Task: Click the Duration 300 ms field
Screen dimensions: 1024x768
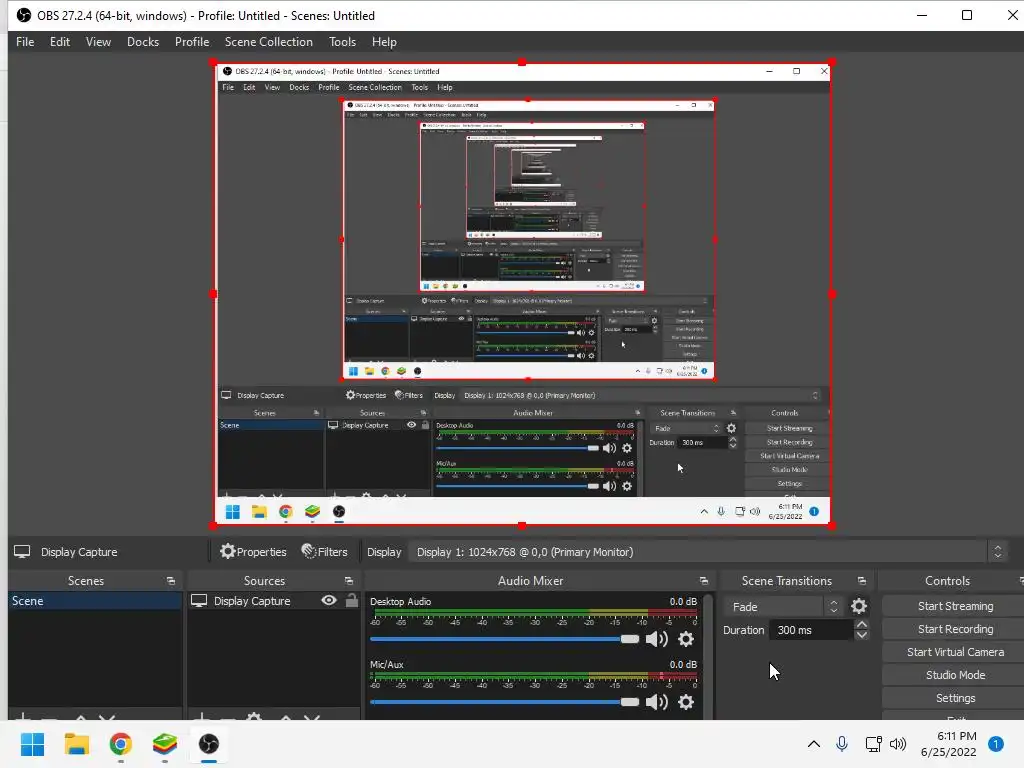Action: point(810,630)
